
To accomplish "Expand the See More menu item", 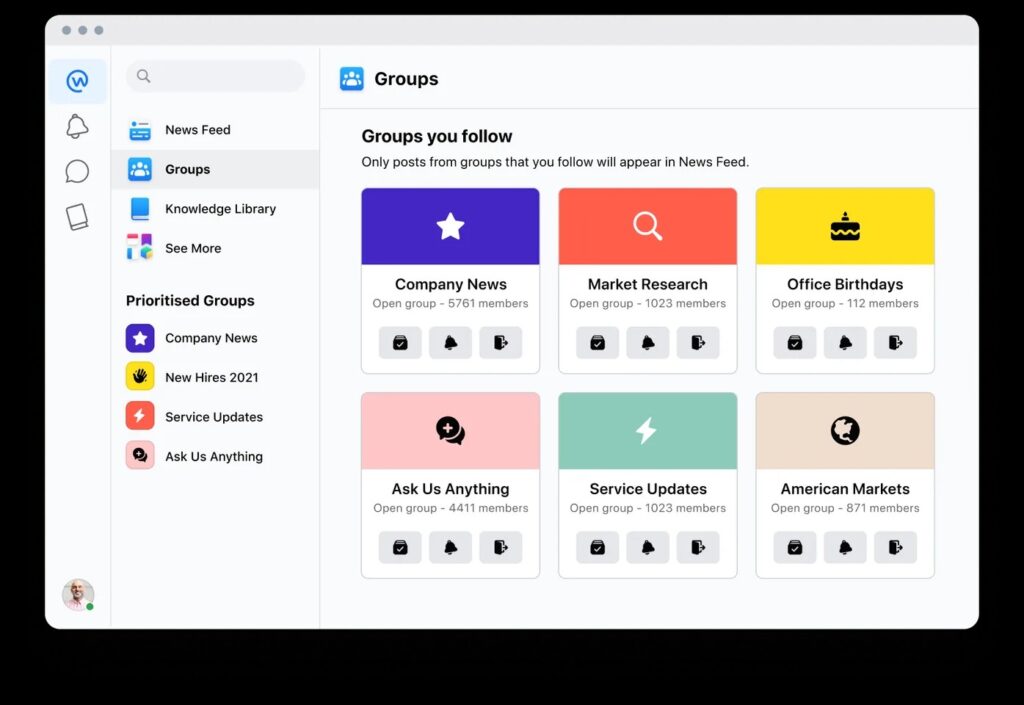I will (192, 248).
